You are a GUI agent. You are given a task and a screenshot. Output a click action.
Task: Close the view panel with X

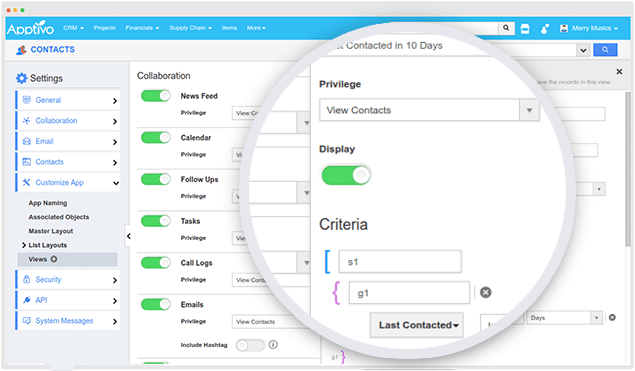pos(619,72)
